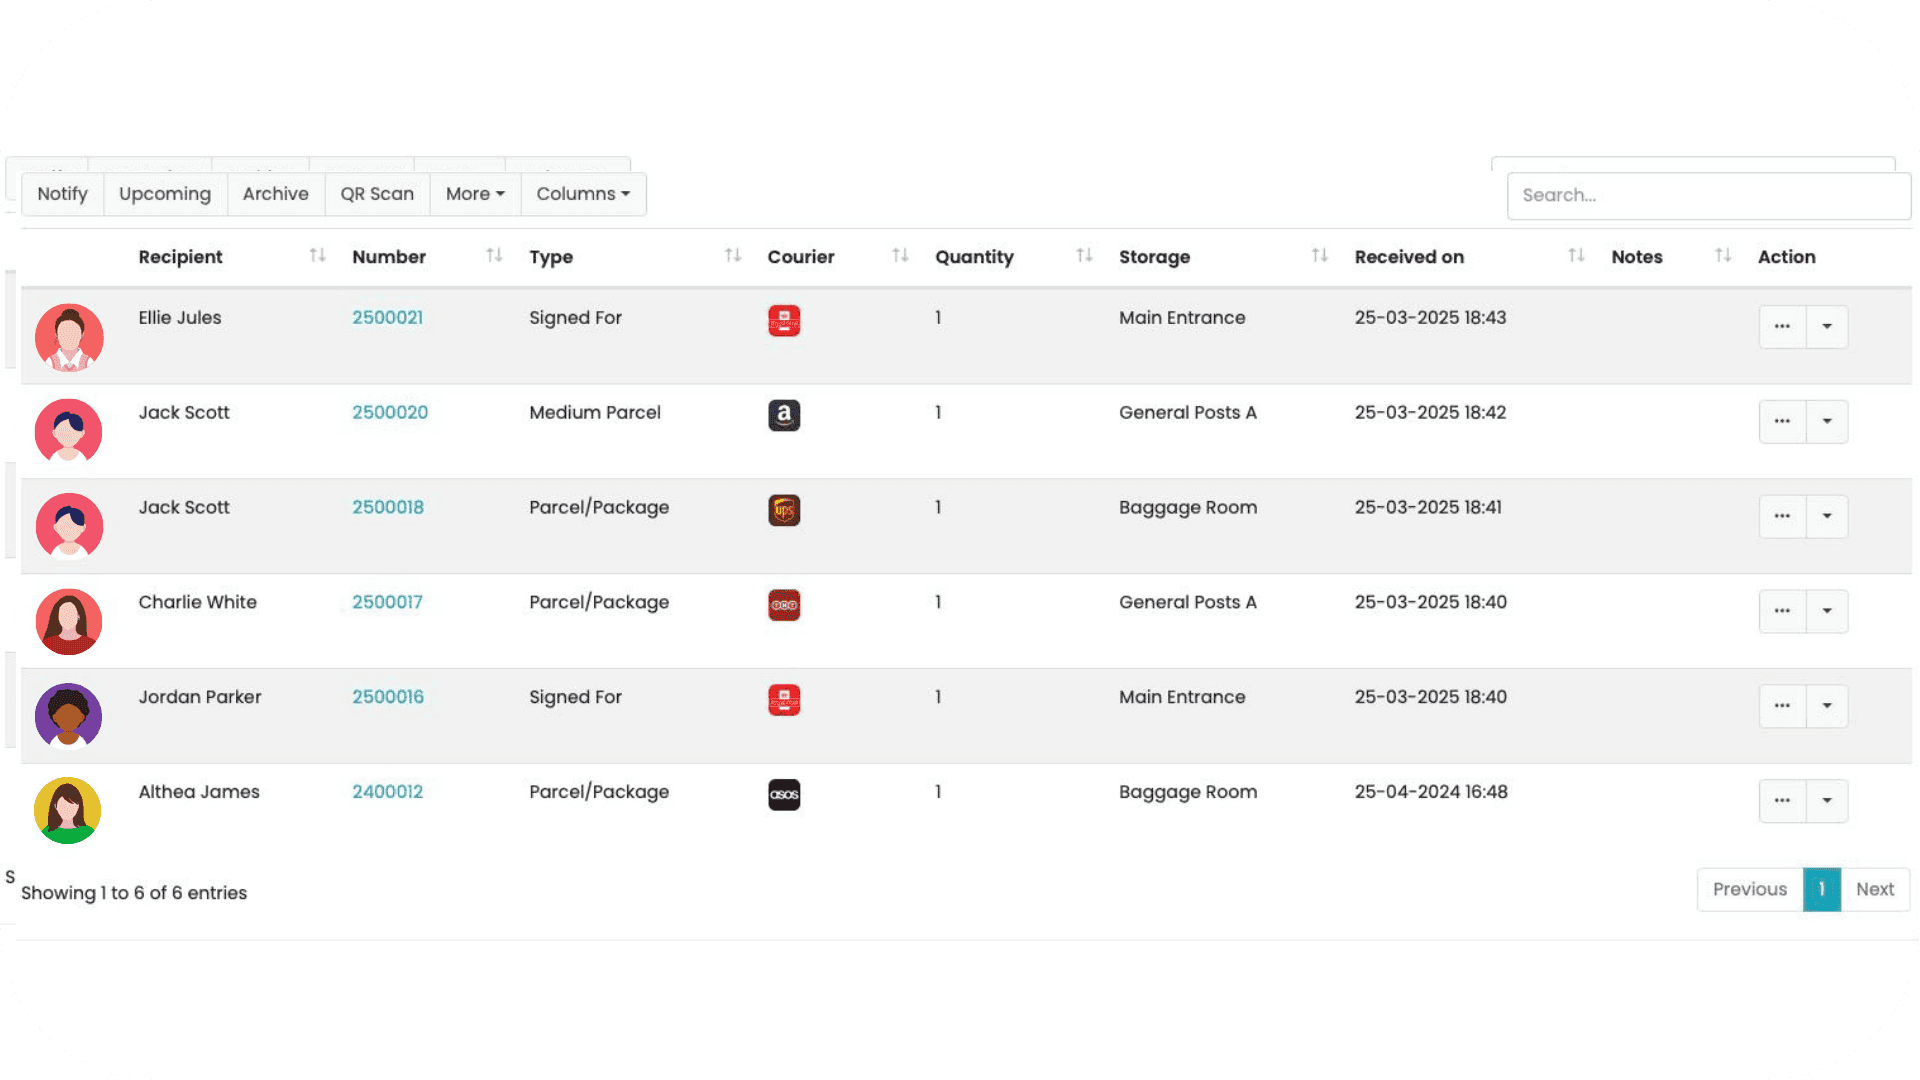
Task: Open the Columns dropdown
Action: point(583,194)
